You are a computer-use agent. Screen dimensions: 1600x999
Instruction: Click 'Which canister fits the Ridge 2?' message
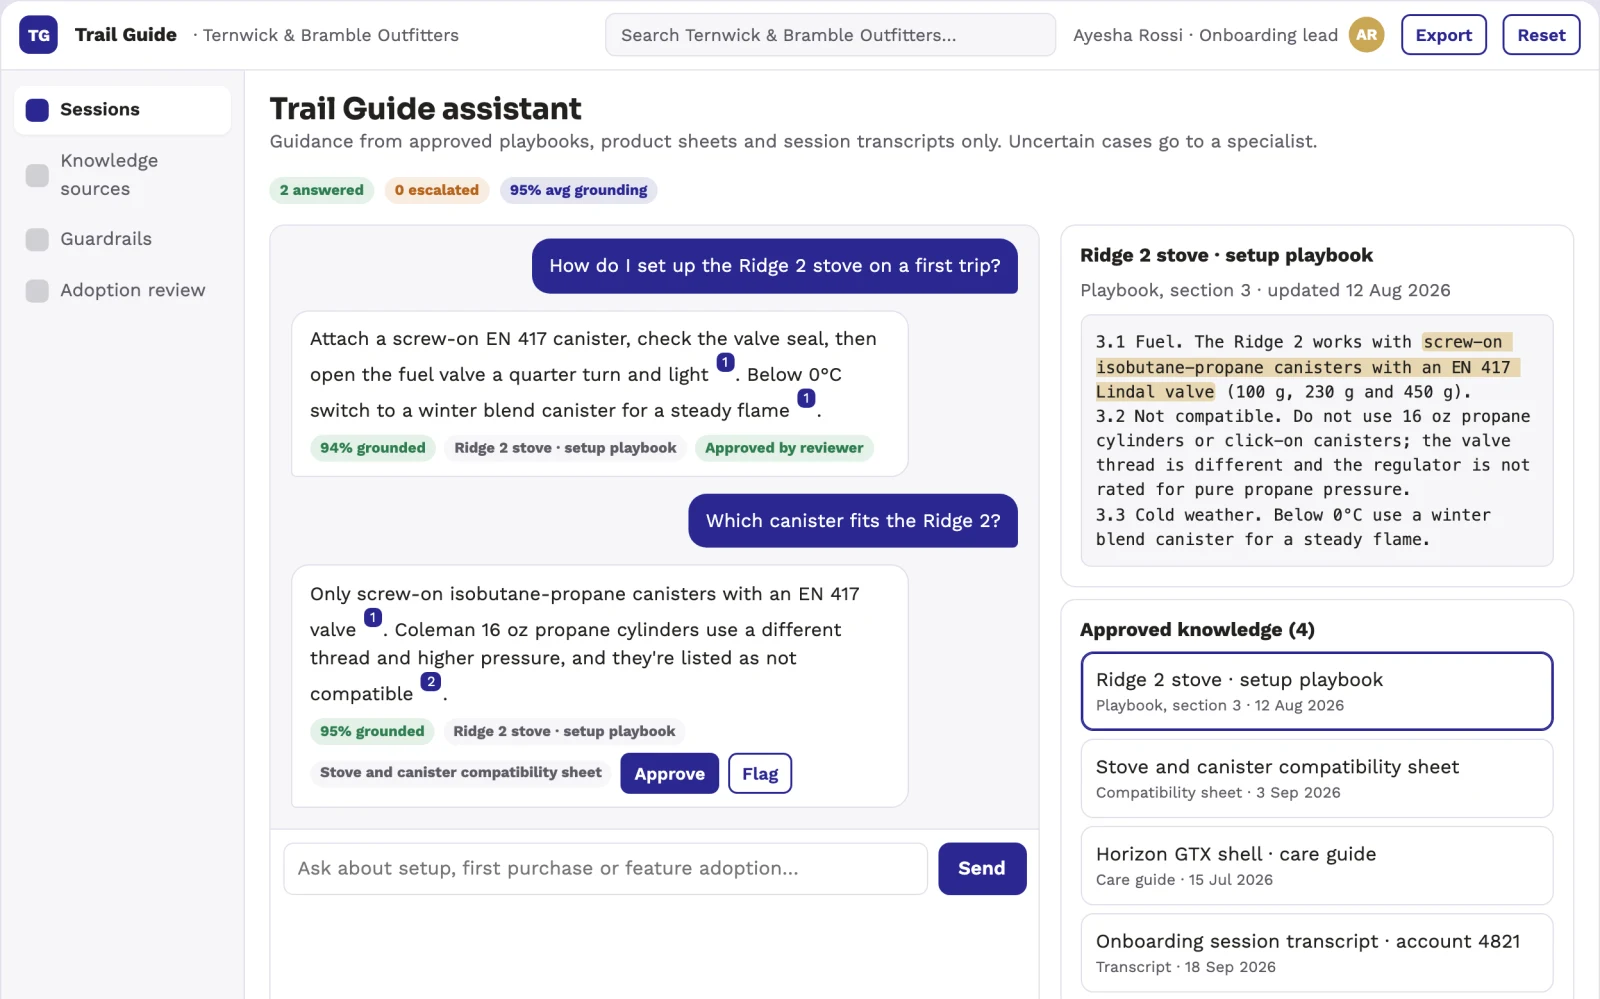point(853,521)
